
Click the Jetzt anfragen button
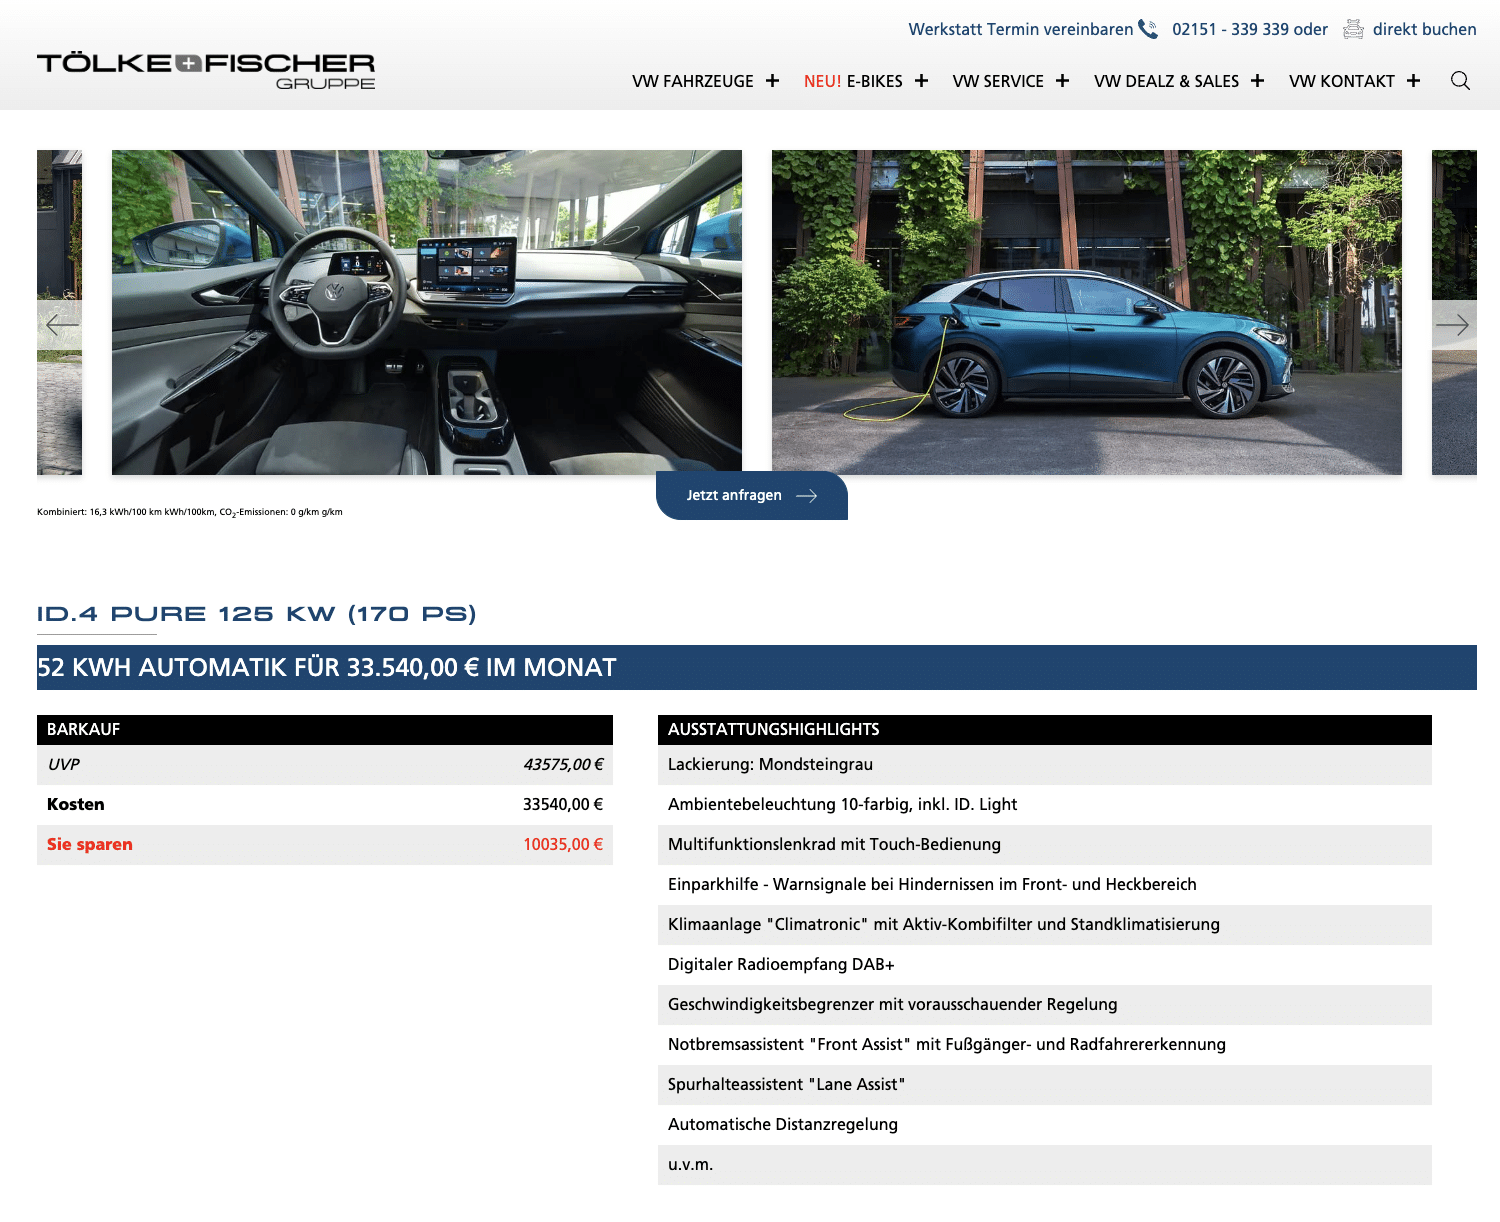coord(752,496)
